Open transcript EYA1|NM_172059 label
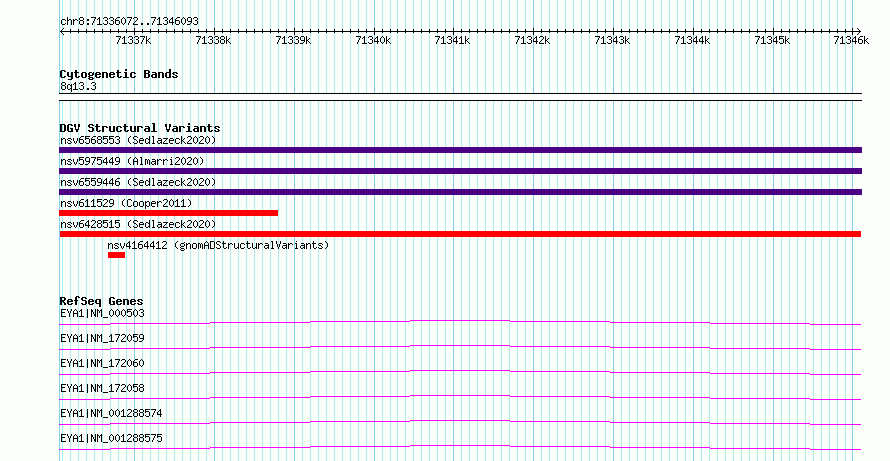 [102, 338]
